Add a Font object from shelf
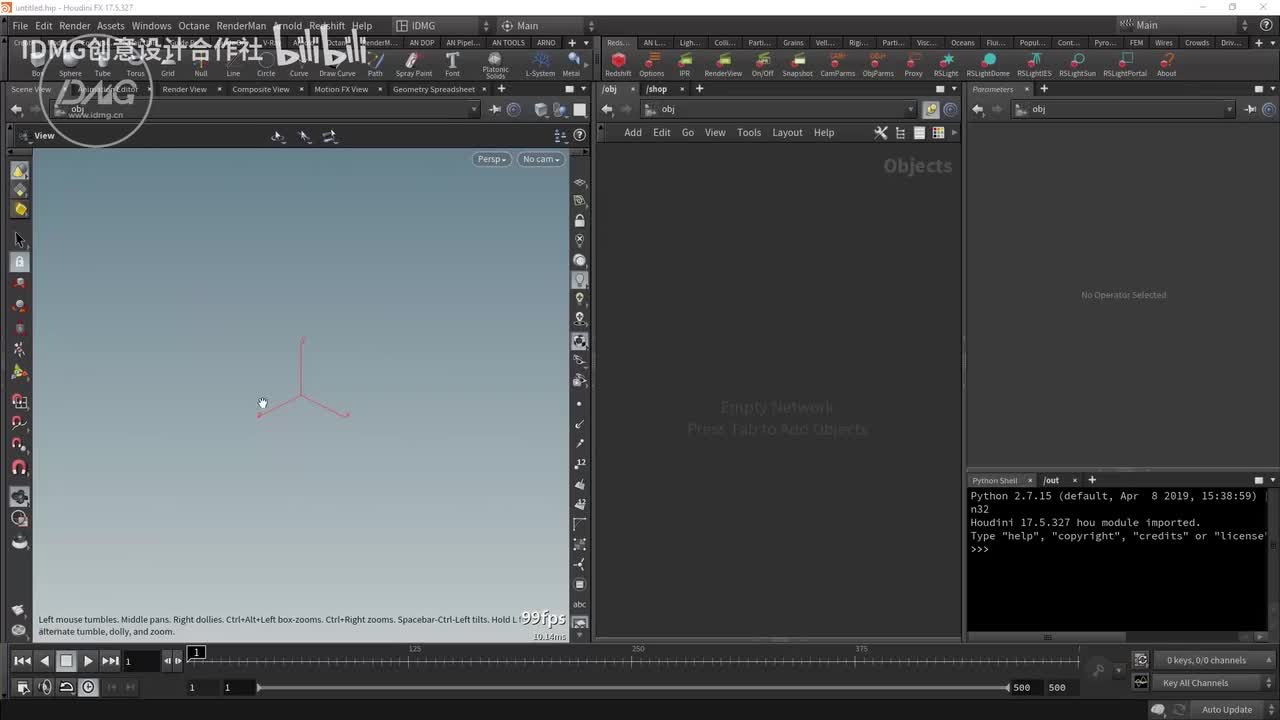The image size is (1280, 720). coord(452,65)
